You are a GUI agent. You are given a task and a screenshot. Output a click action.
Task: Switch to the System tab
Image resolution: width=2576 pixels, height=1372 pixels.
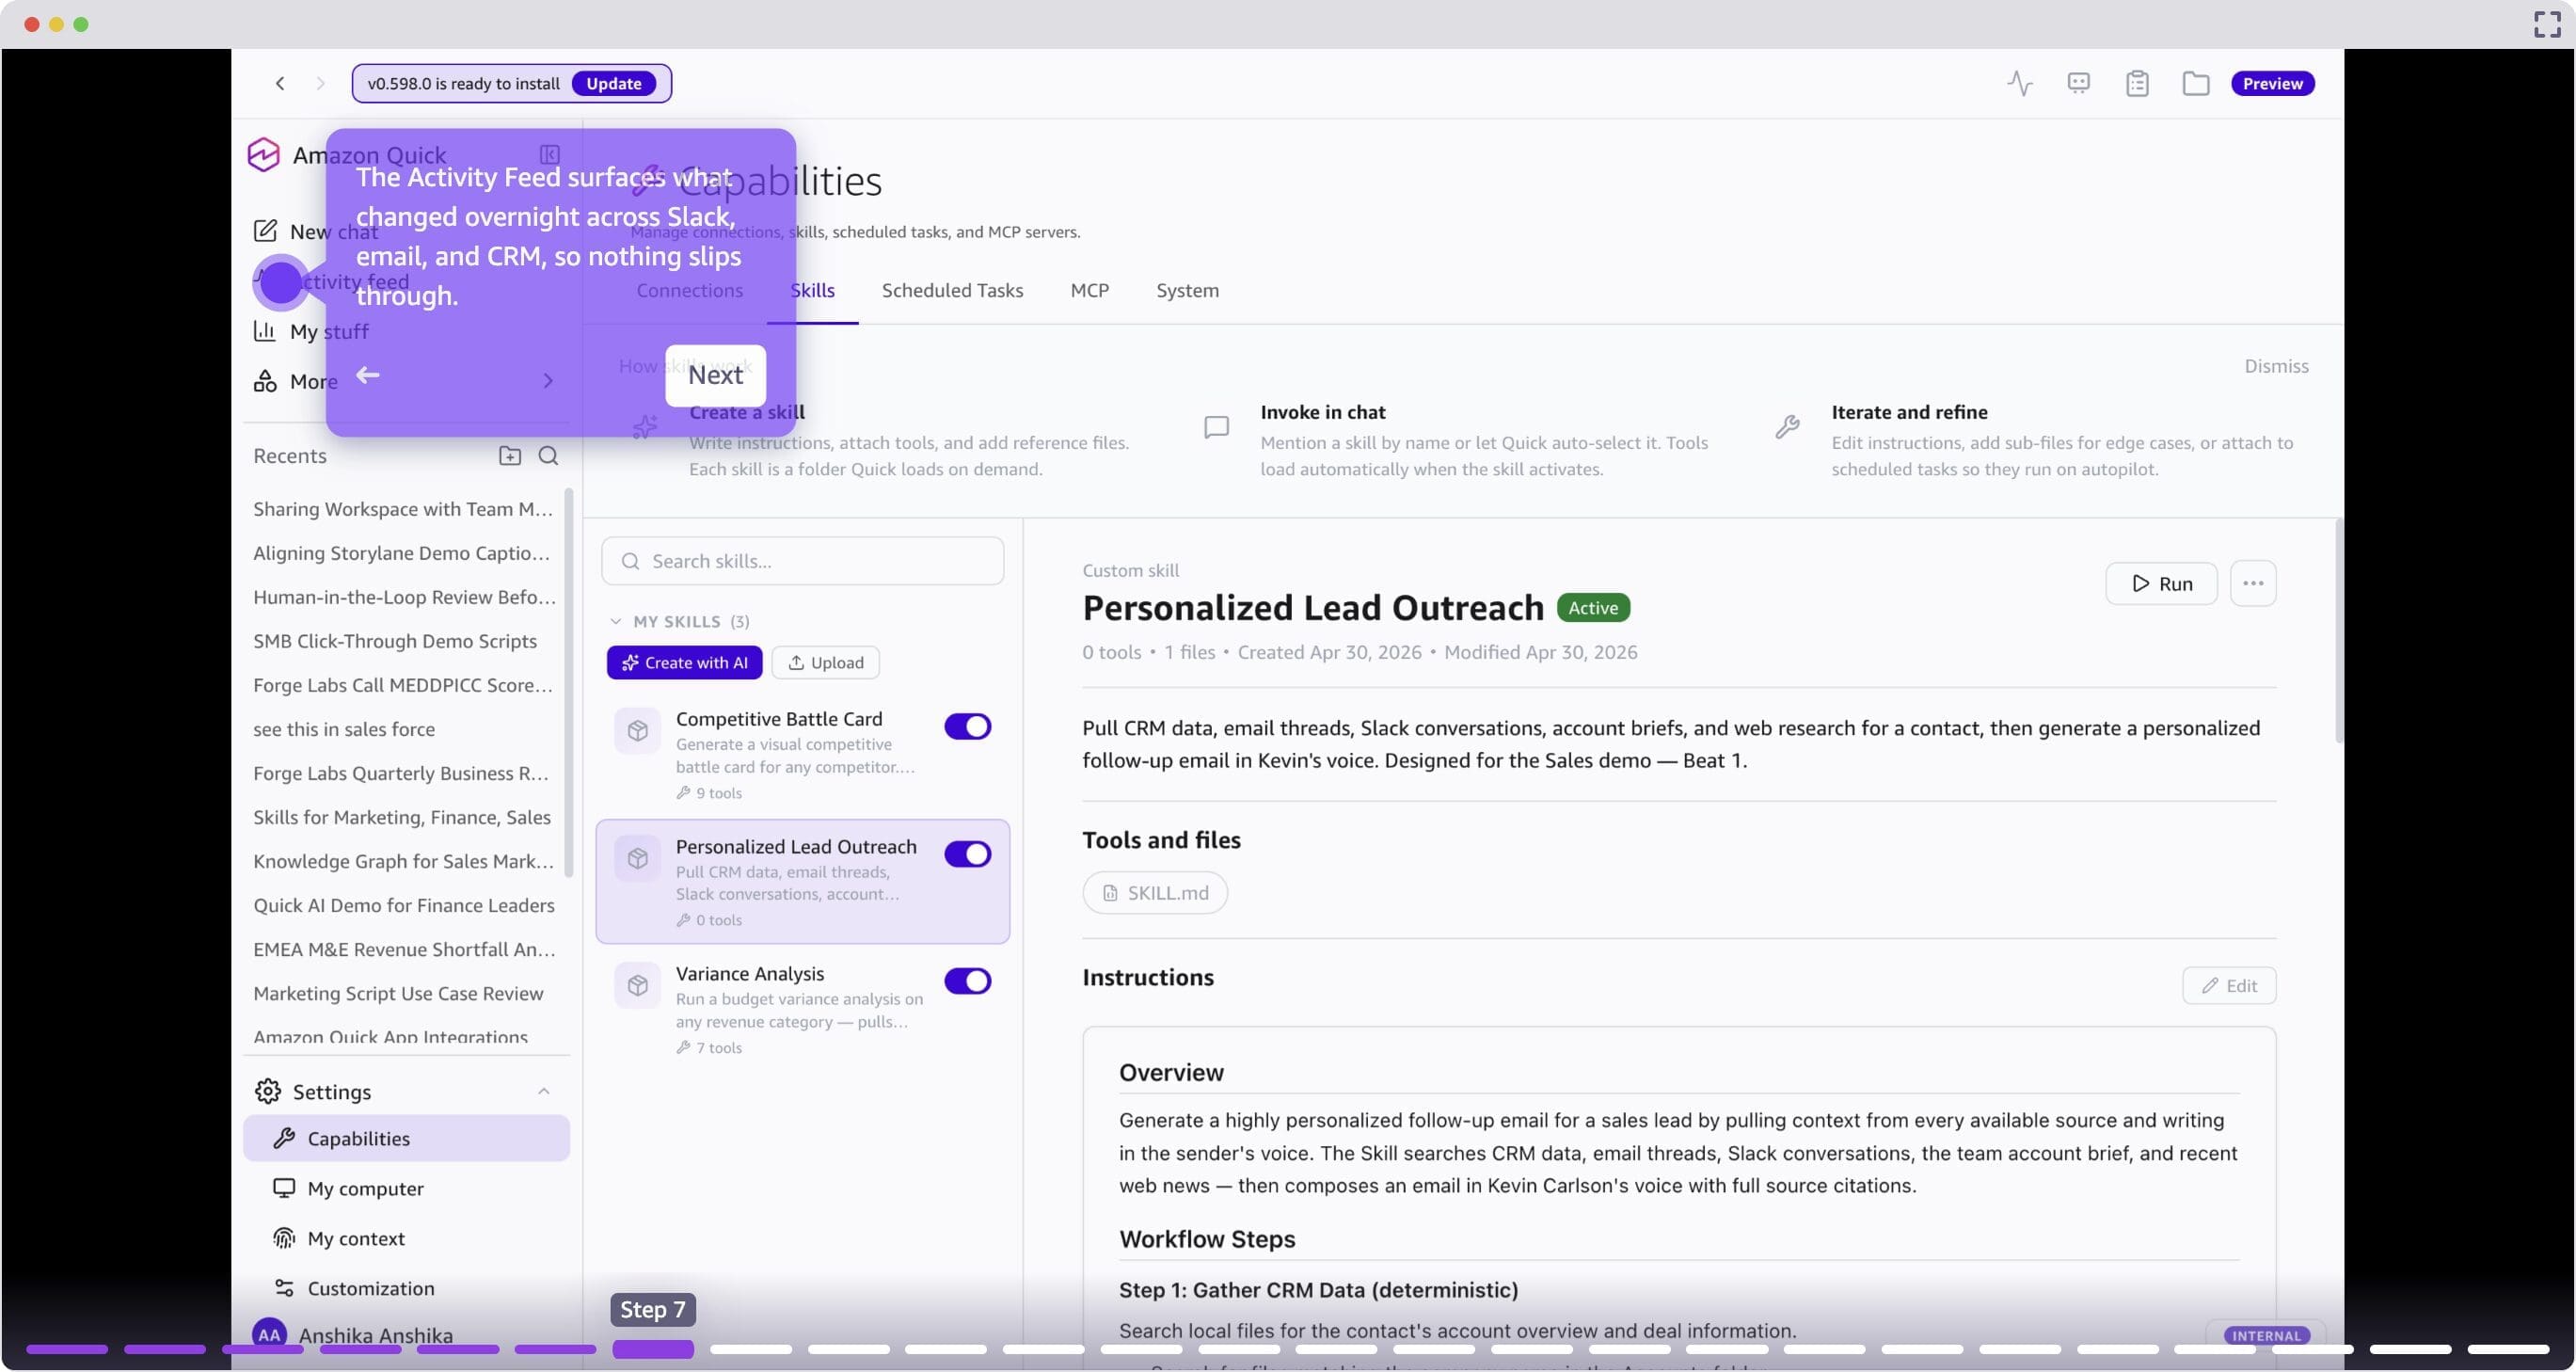[x=1187, y=290]
